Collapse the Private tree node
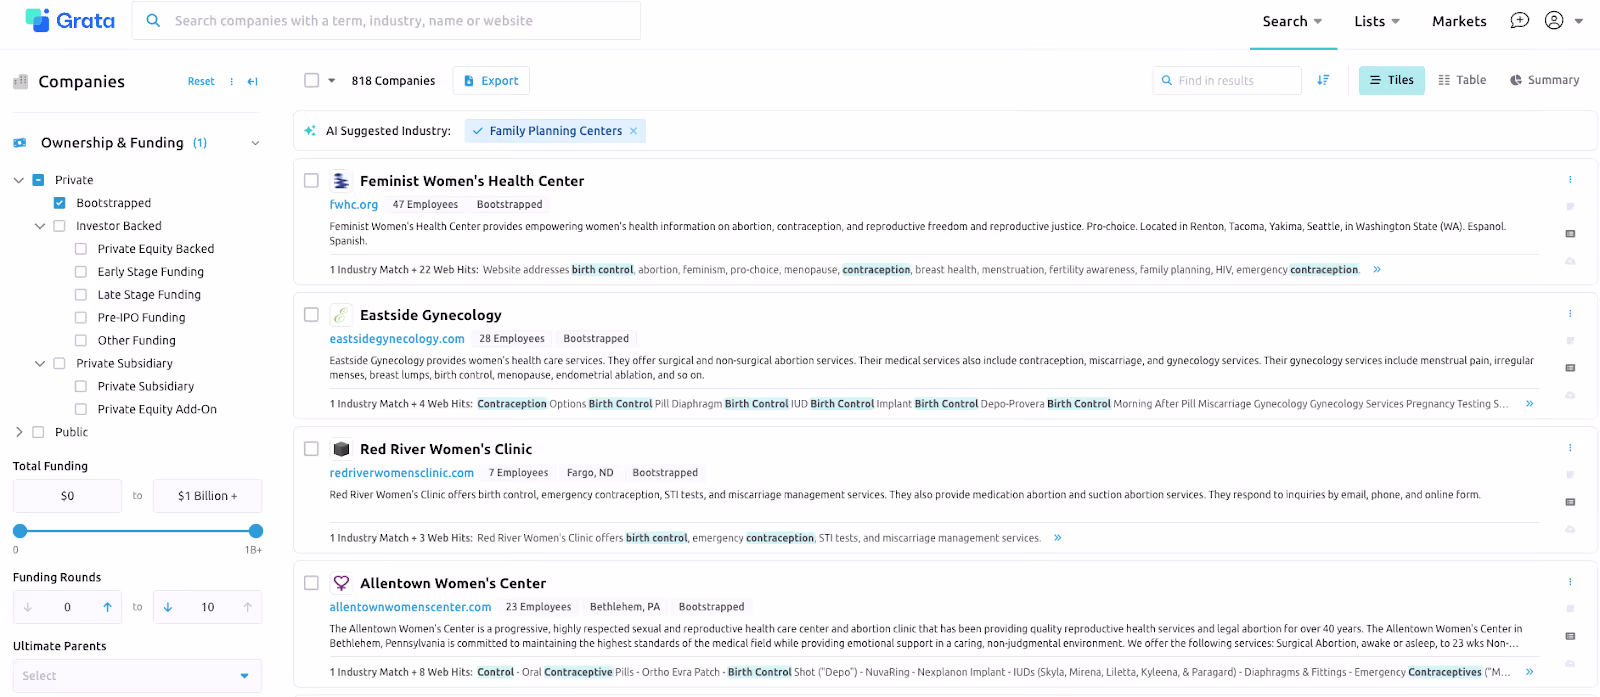 (x=18, y=180)
